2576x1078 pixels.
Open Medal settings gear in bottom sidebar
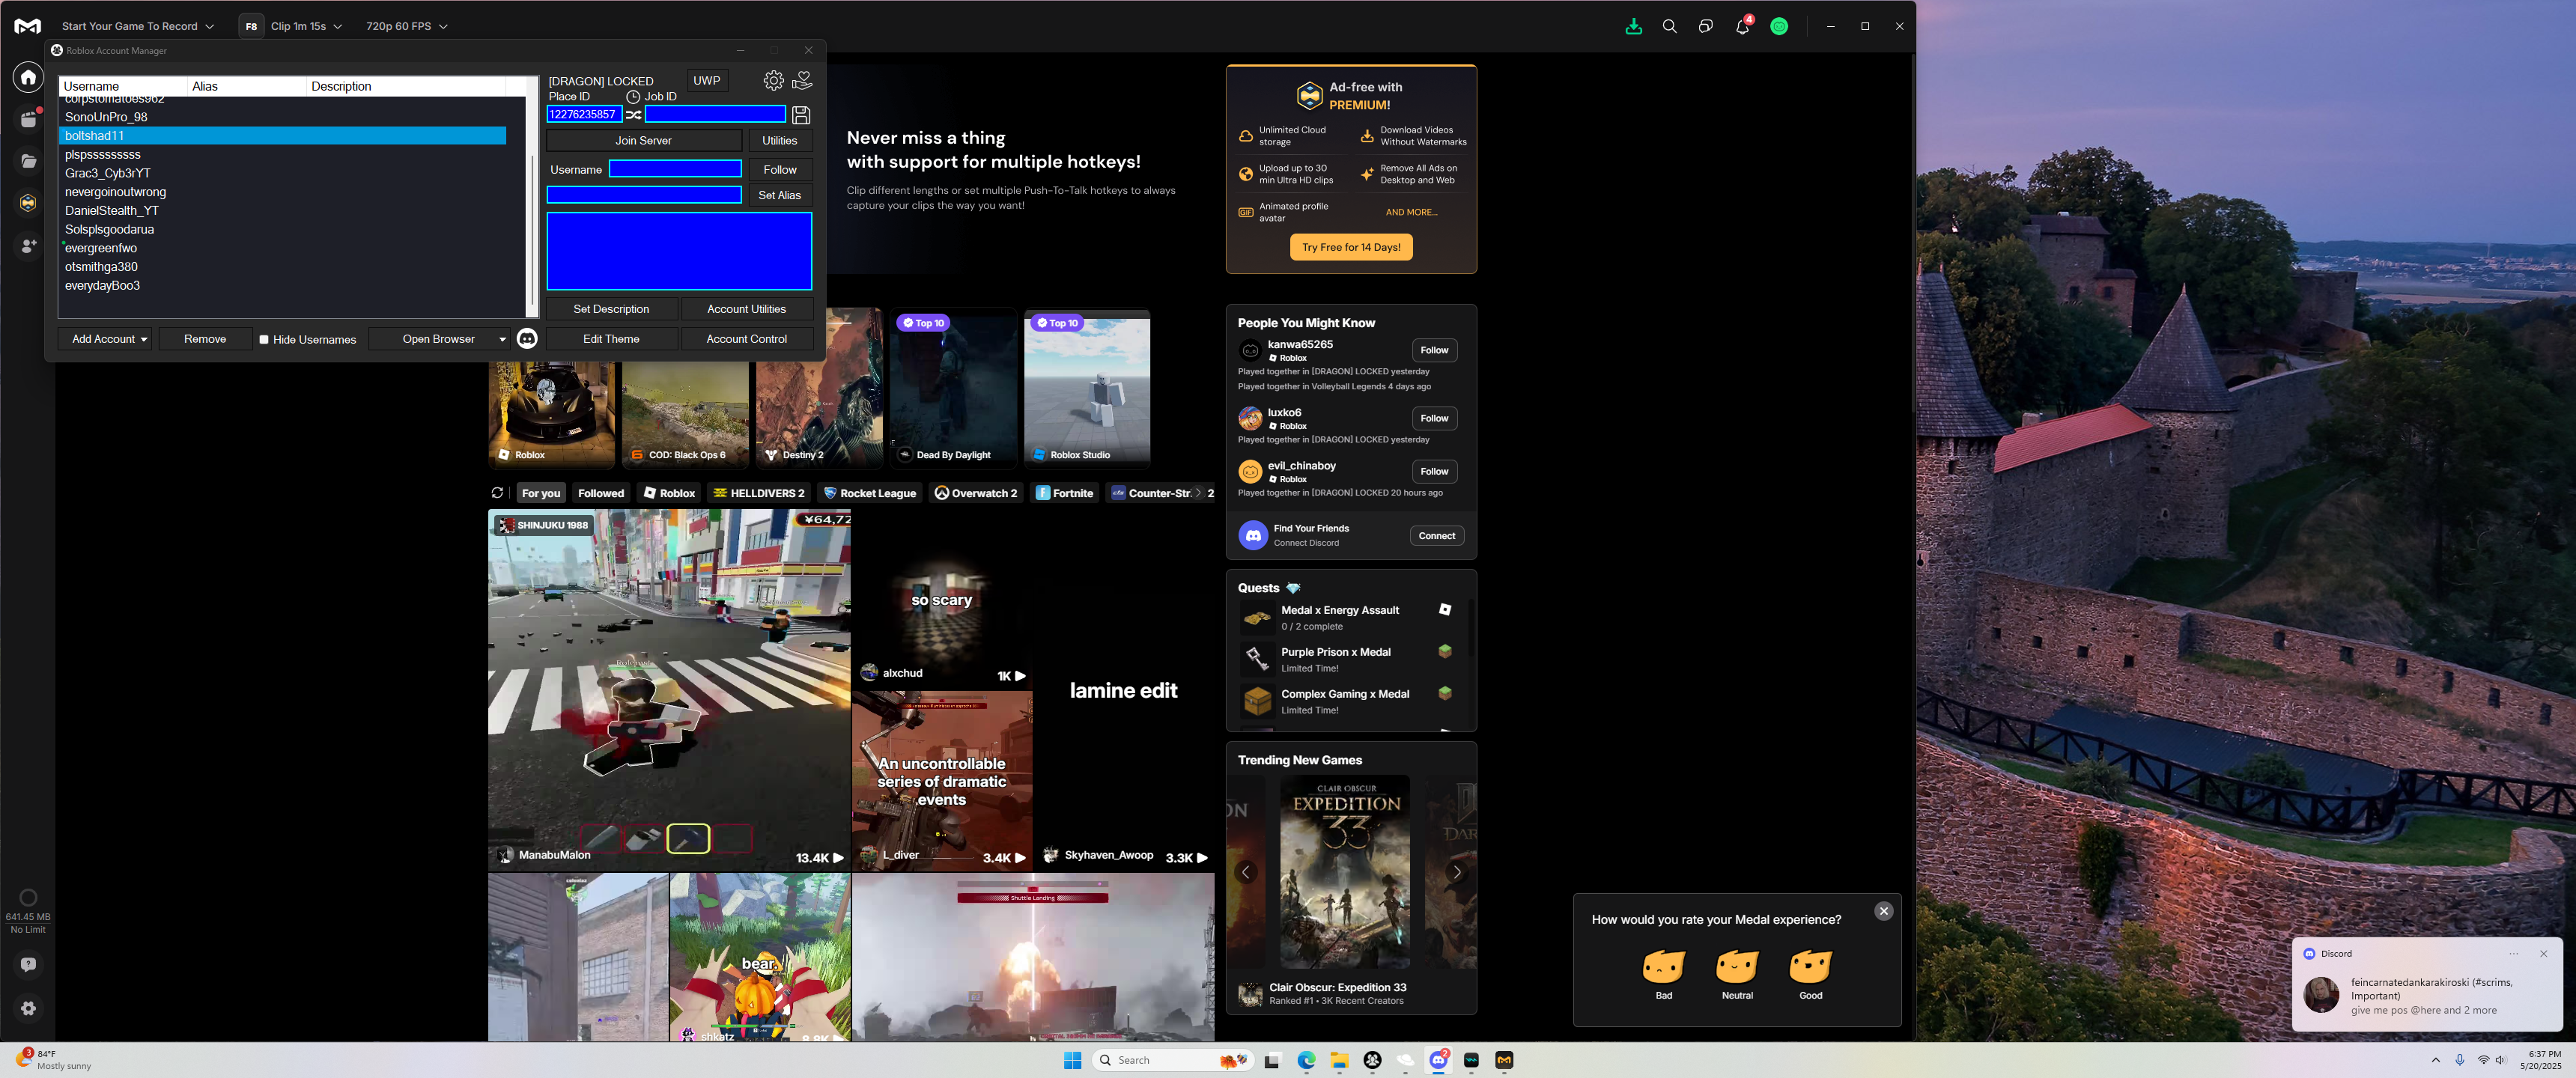(28, 1009)
